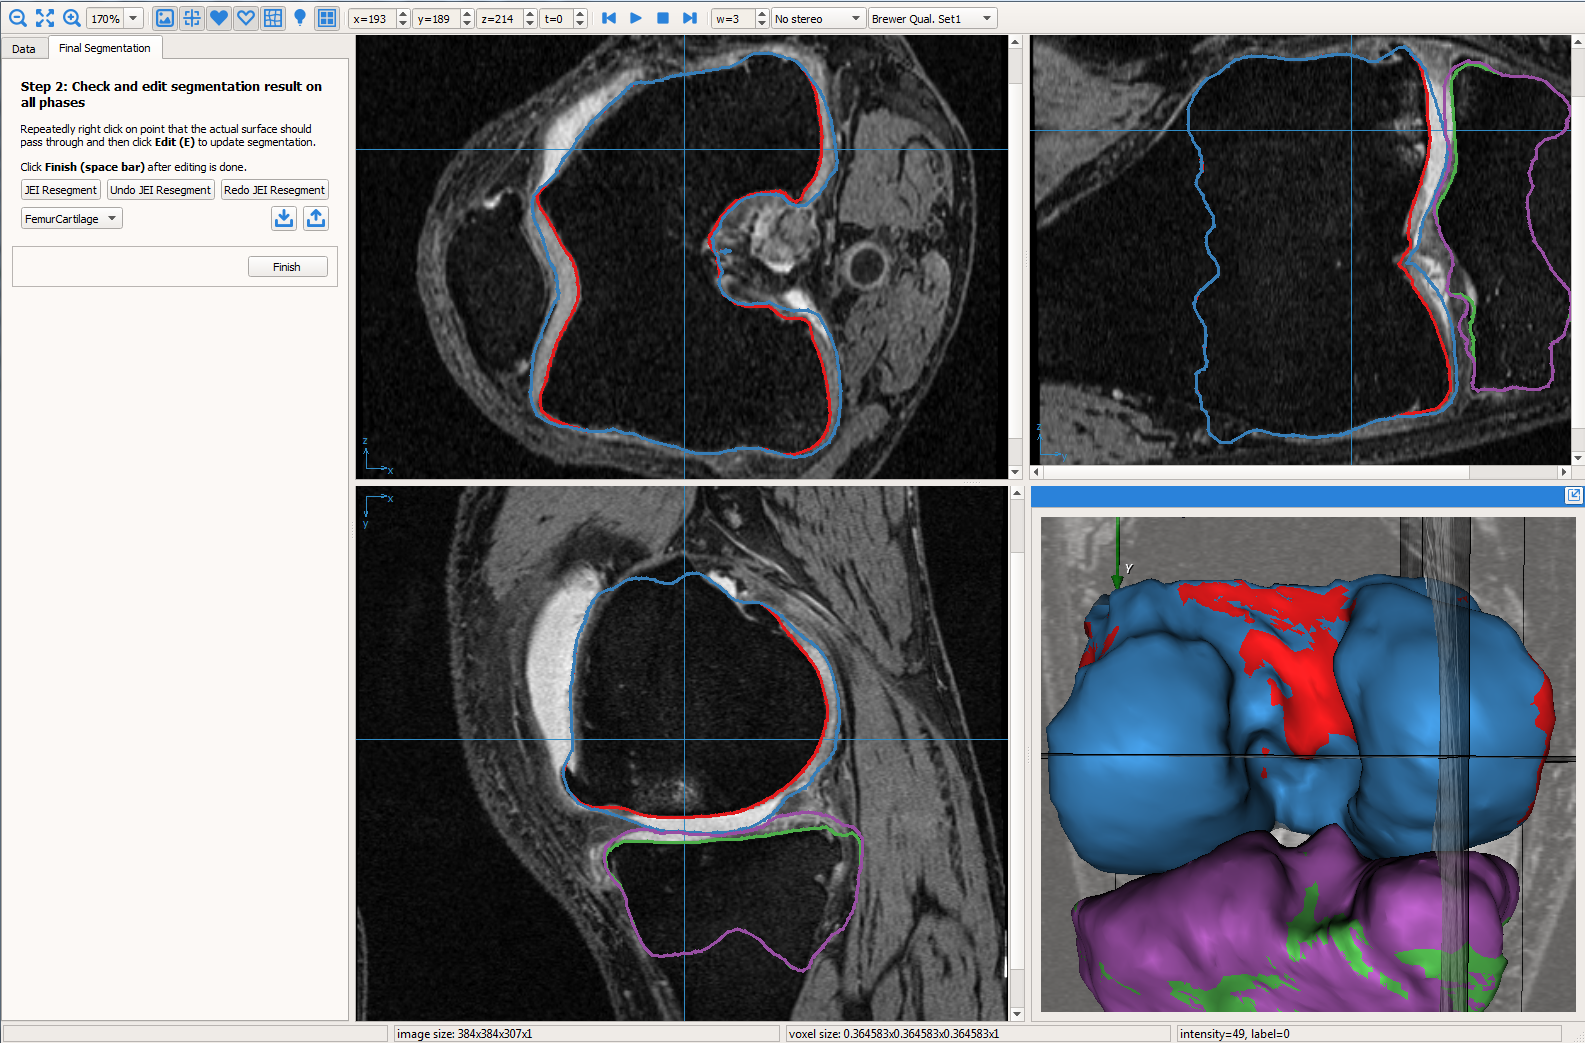Toggle the filled heart overlay button
This screenshot has width=1585, height=1043.
click(x=219, y=18)
